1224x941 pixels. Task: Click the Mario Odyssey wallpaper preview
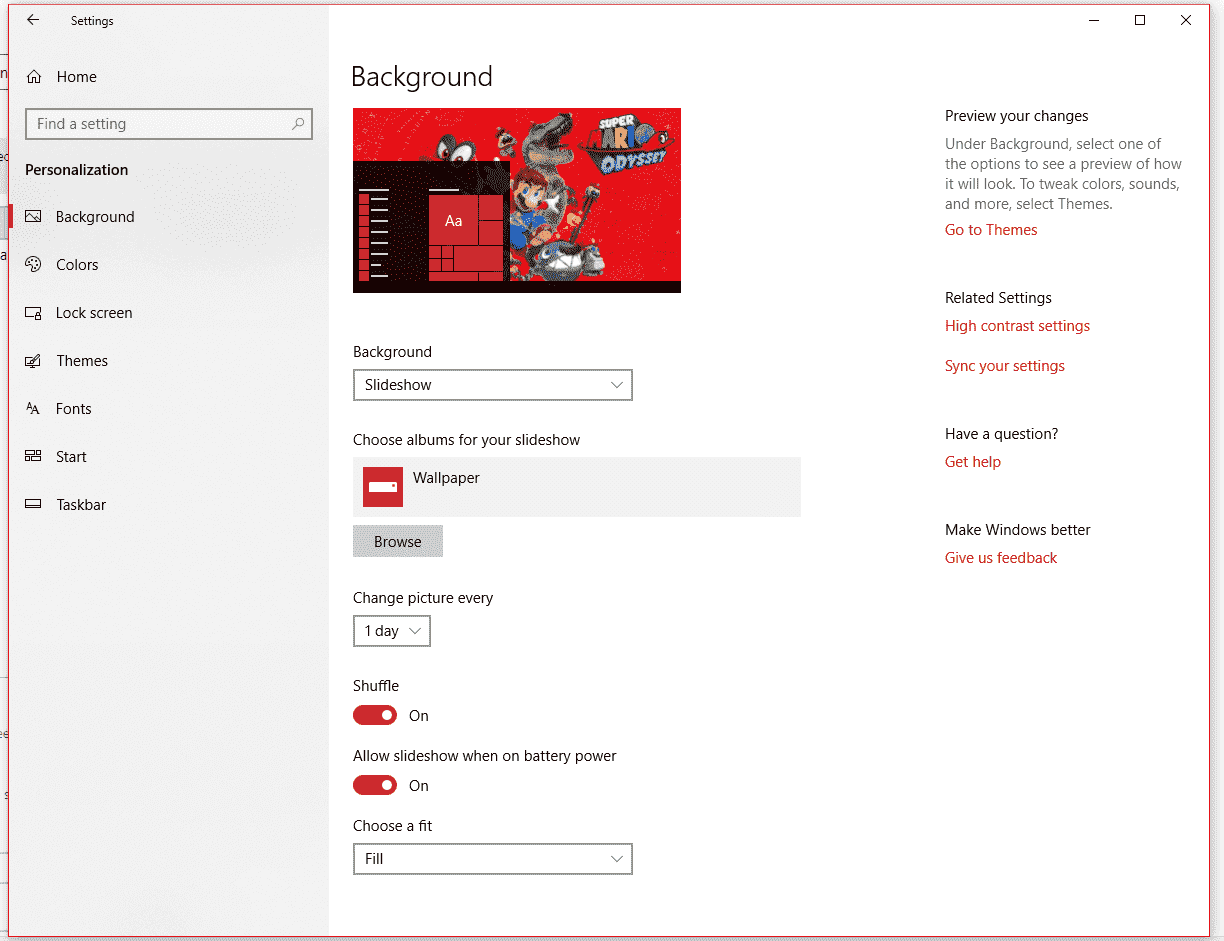(x=517, y=200)
